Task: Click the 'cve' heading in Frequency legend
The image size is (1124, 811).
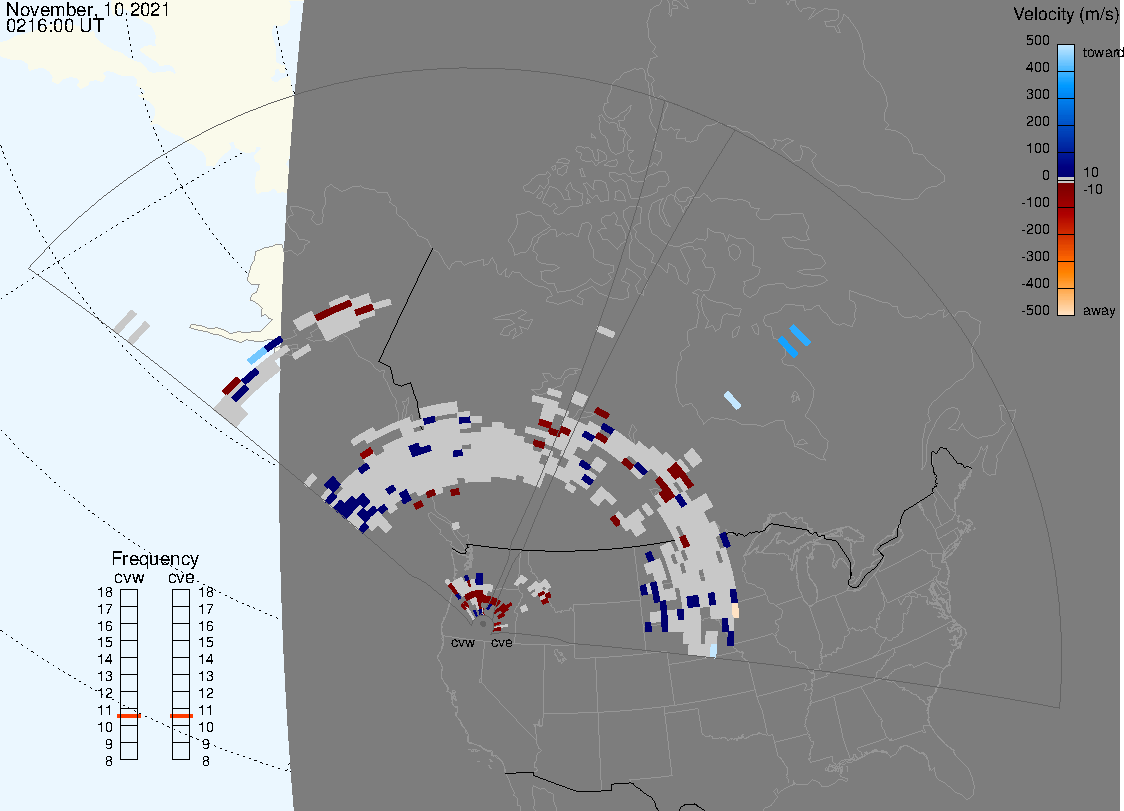Action: coord(181,578)
